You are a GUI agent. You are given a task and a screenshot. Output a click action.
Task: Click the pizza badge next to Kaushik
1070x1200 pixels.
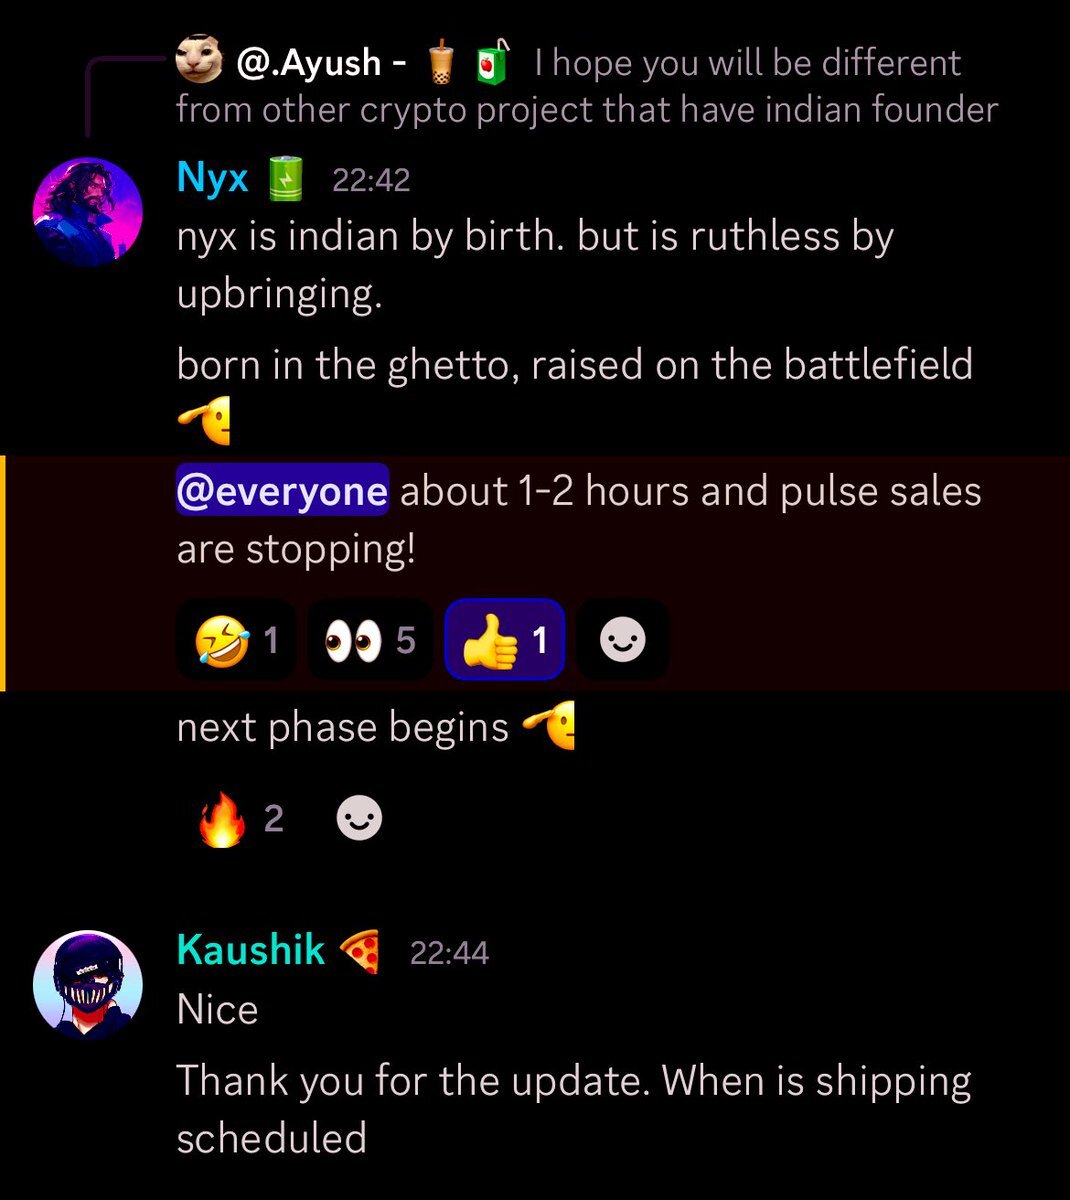[360, 951]
